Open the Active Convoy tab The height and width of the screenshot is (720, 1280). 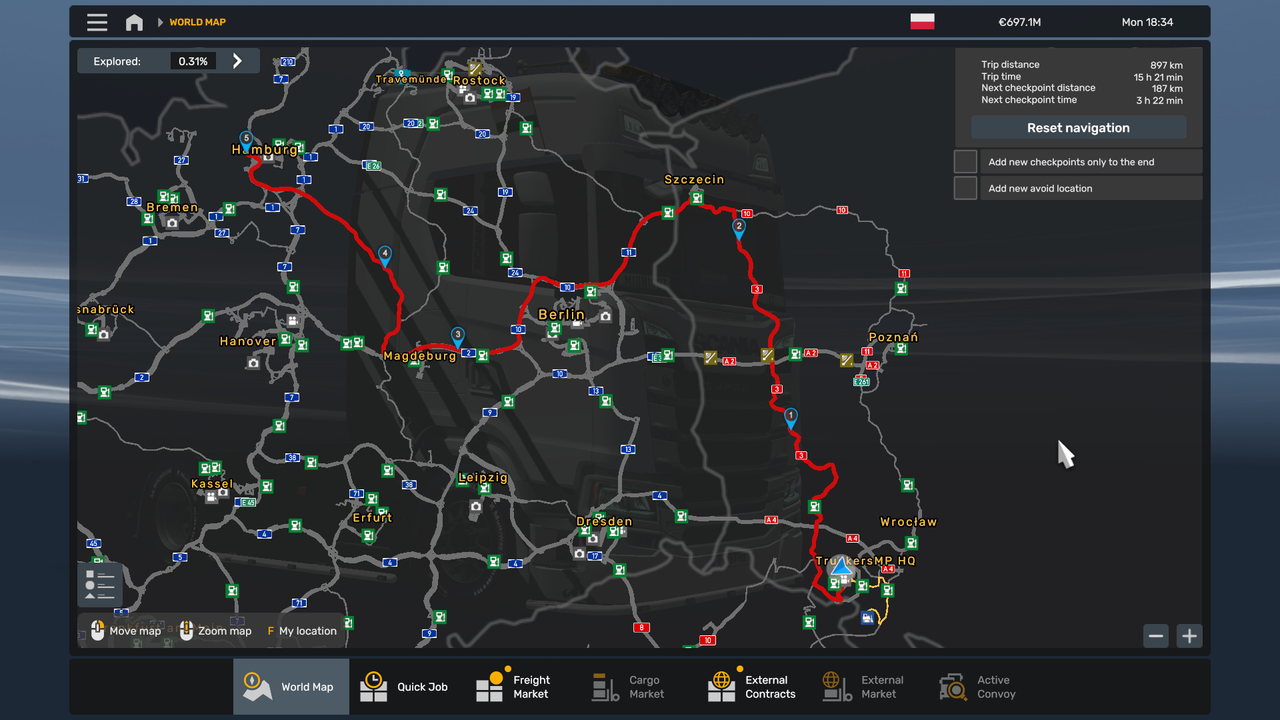[x=986, y=687]
